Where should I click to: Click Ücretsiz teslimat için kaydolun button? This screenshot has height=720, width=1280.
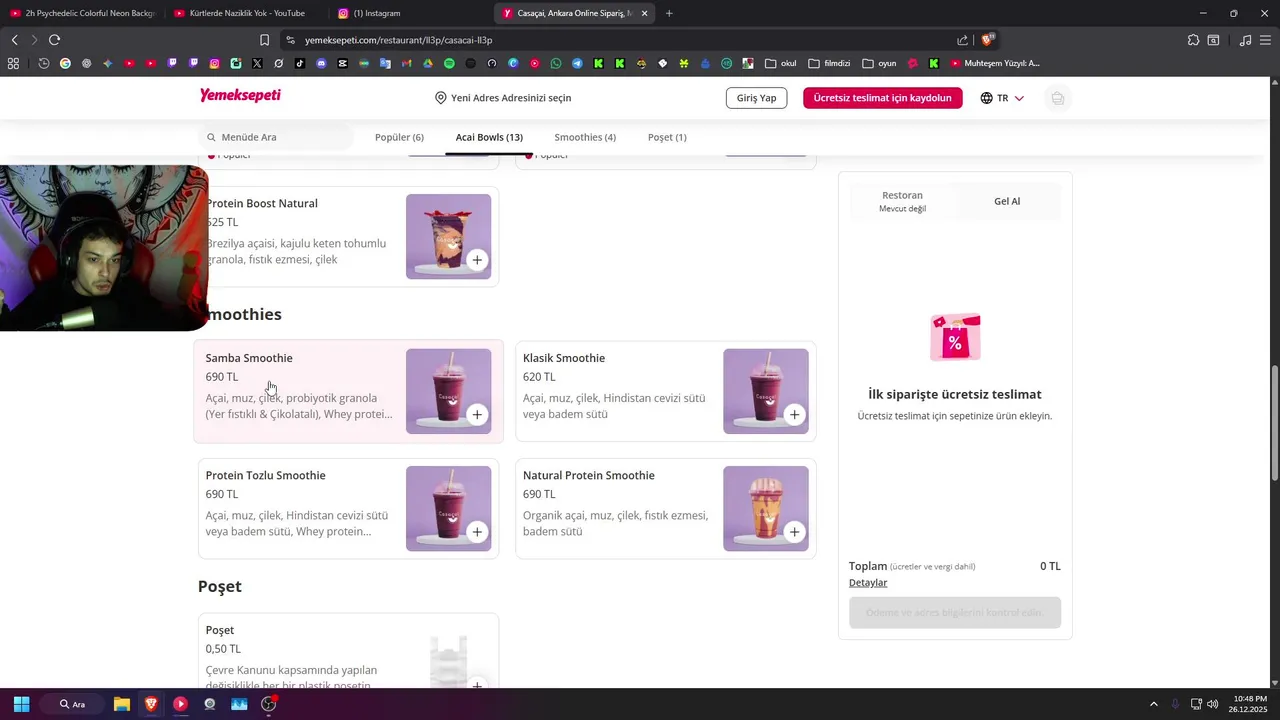point(882,98)
